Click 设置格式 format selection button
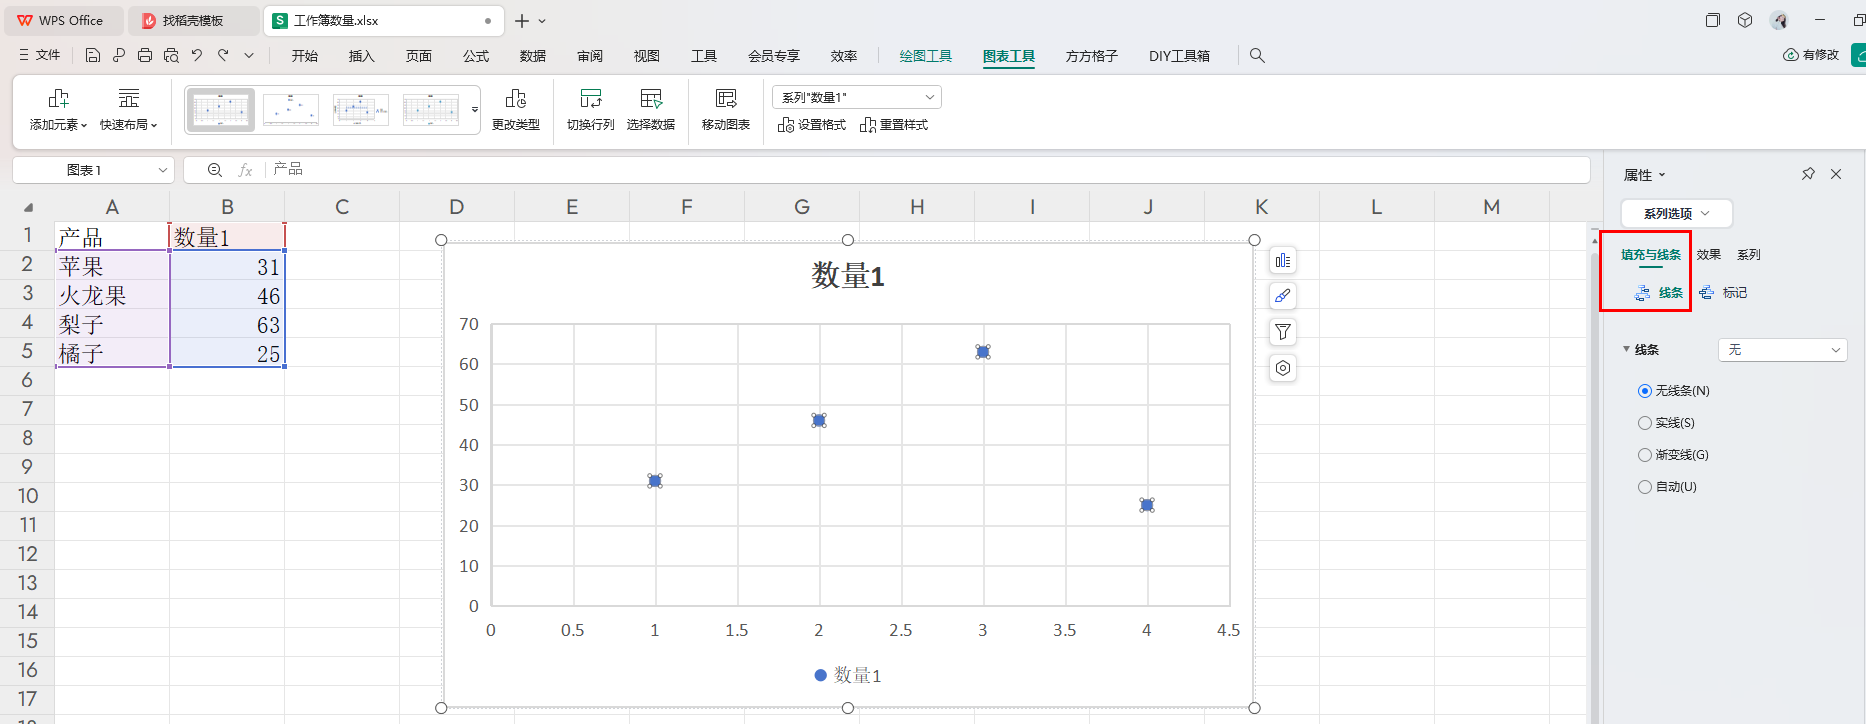The height and width of the screenshot is (724, 1866). point(812,125)
